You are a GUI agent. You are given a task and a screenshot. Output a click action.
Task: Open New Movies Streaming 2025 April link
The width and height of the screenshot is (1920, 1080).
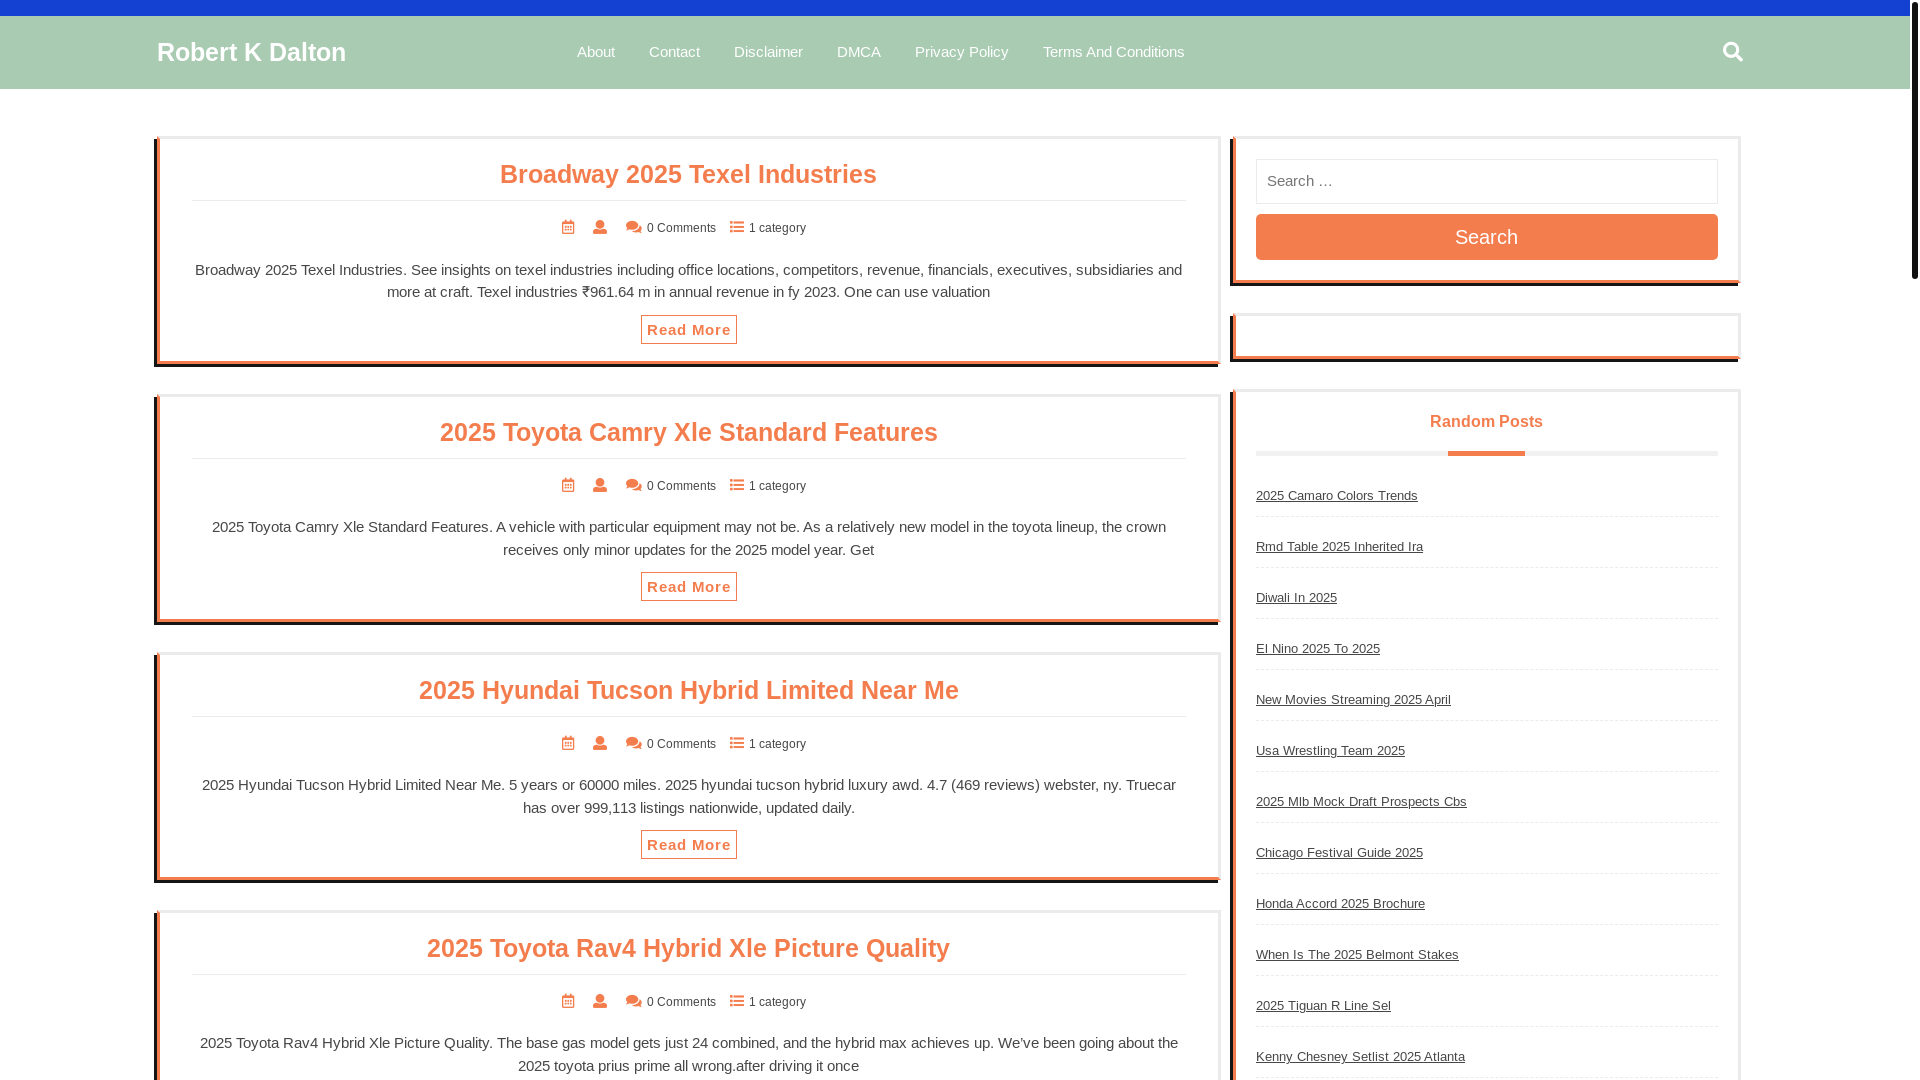point(1353,700)
